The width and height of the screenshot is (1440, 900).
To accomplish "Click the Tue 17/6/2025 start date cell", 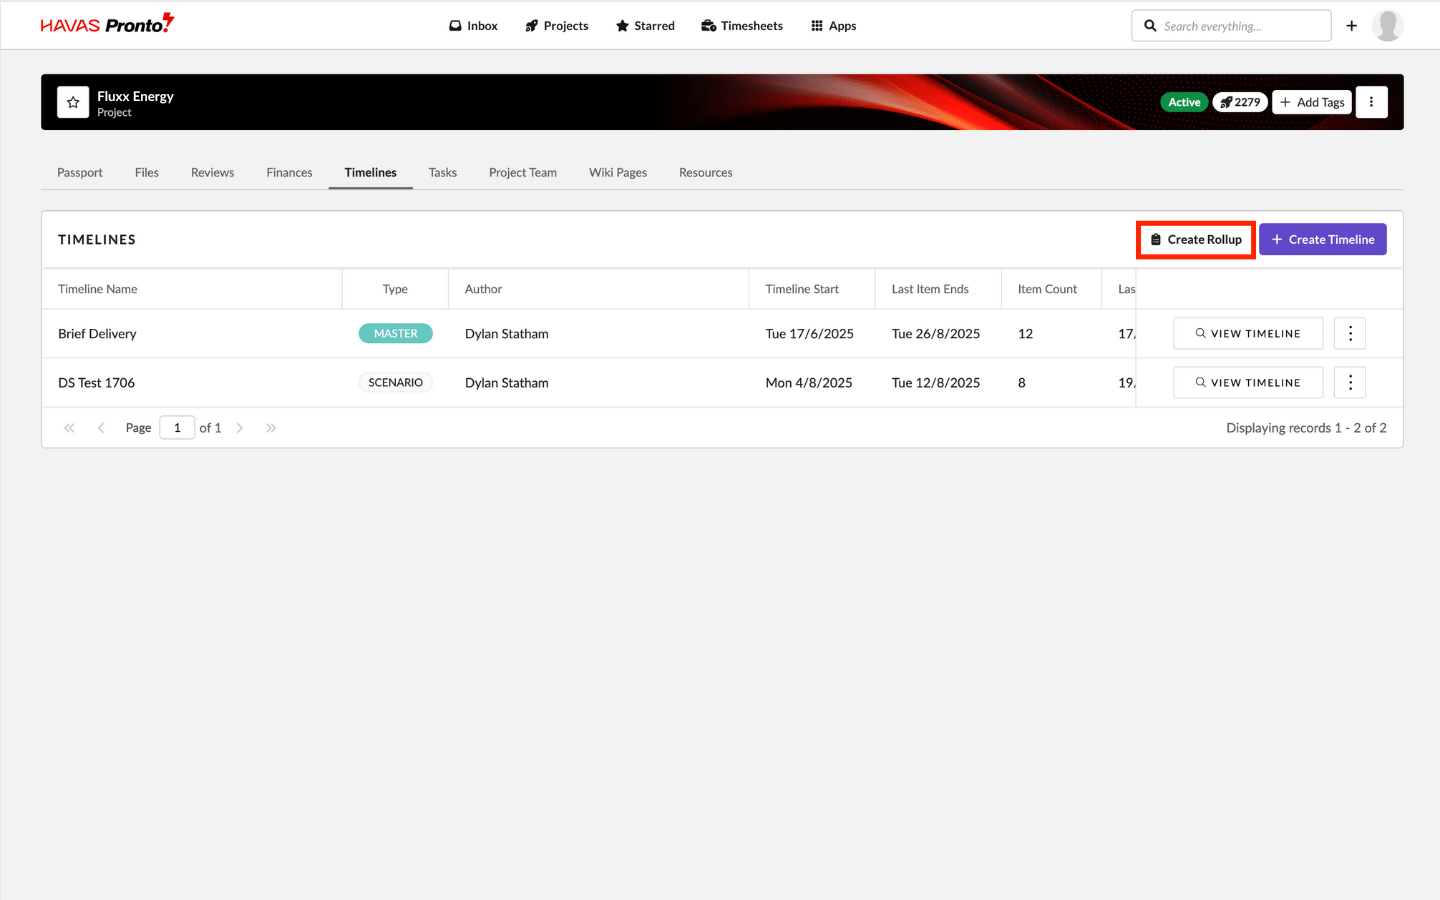I will coord(810,334).
